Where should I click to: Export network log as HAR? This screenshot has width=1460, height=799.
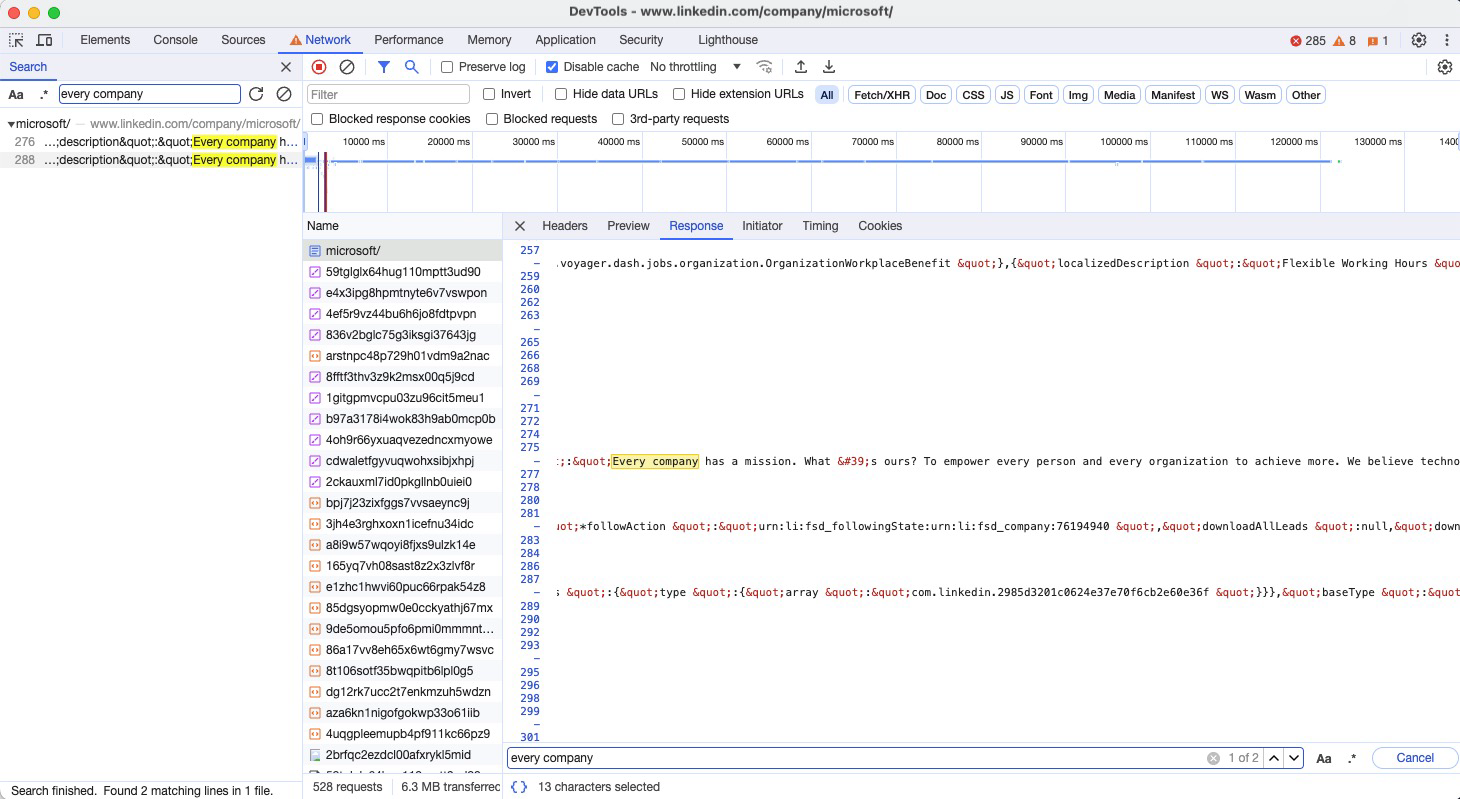[828, 67]
